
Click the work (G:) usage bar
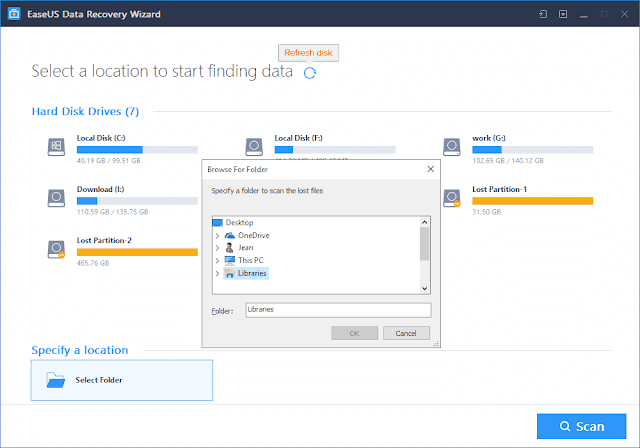click(x=533, y=150)
